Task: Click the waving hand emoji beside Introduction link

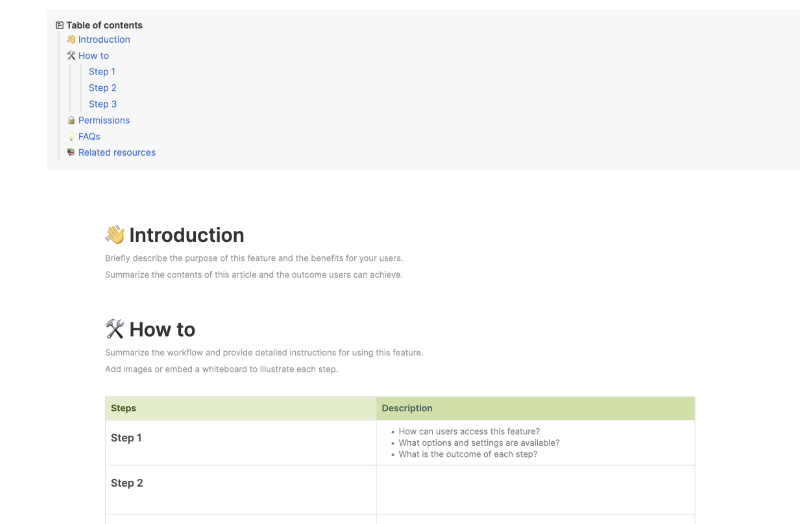Action: pyautogui.click(x=71, y=40)
